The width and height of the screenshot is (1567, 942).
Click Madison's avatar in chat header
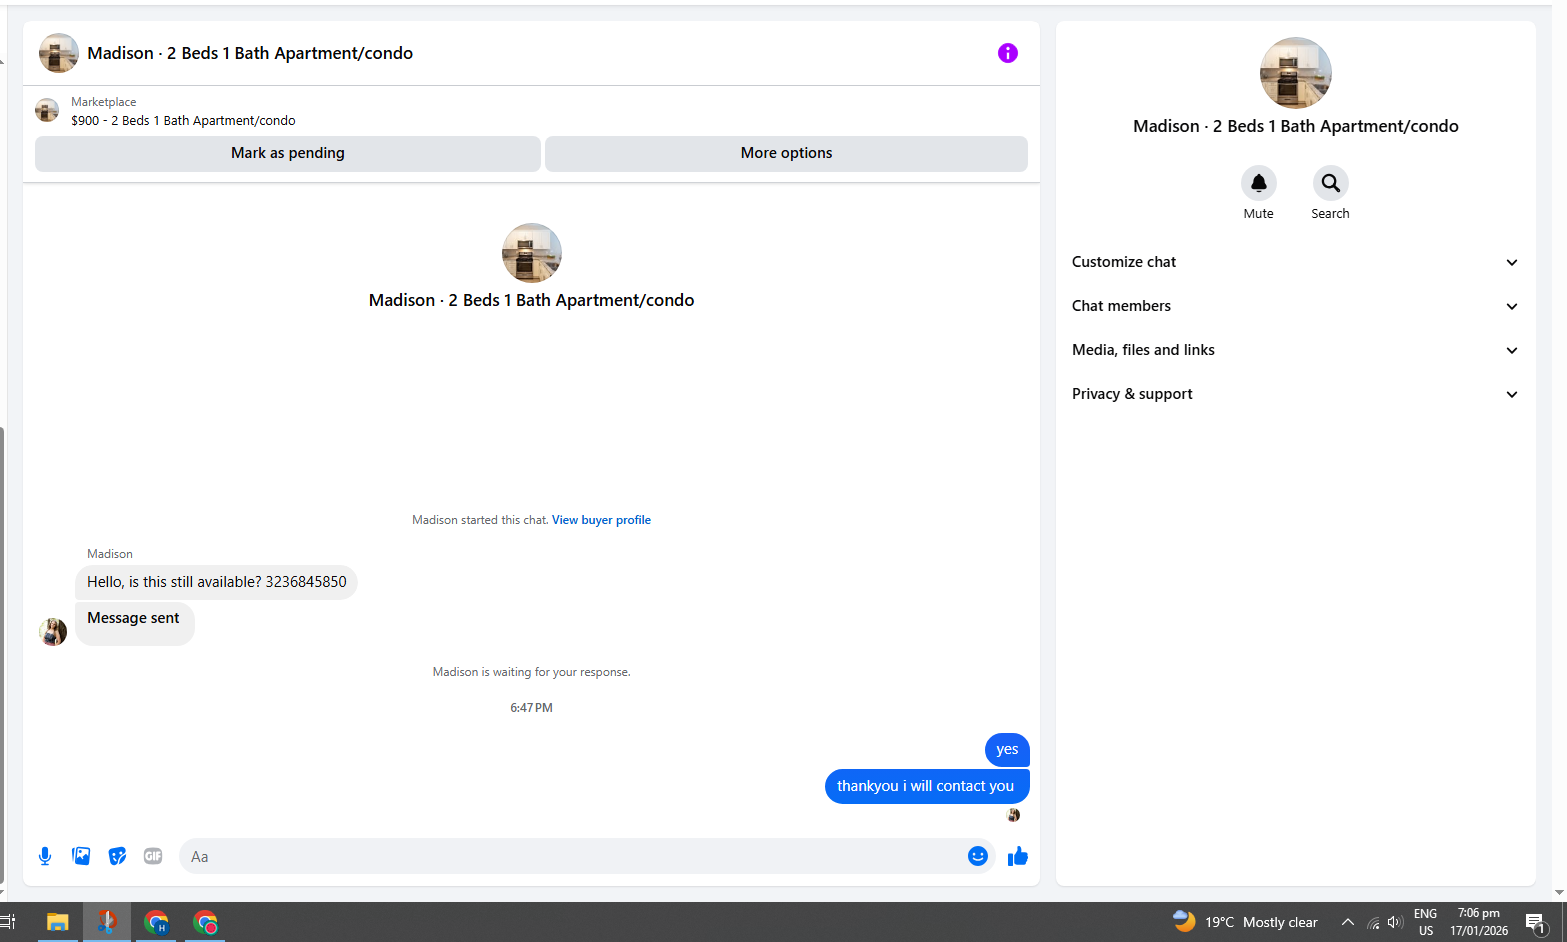pyautogui.click(x=59, y=53)
